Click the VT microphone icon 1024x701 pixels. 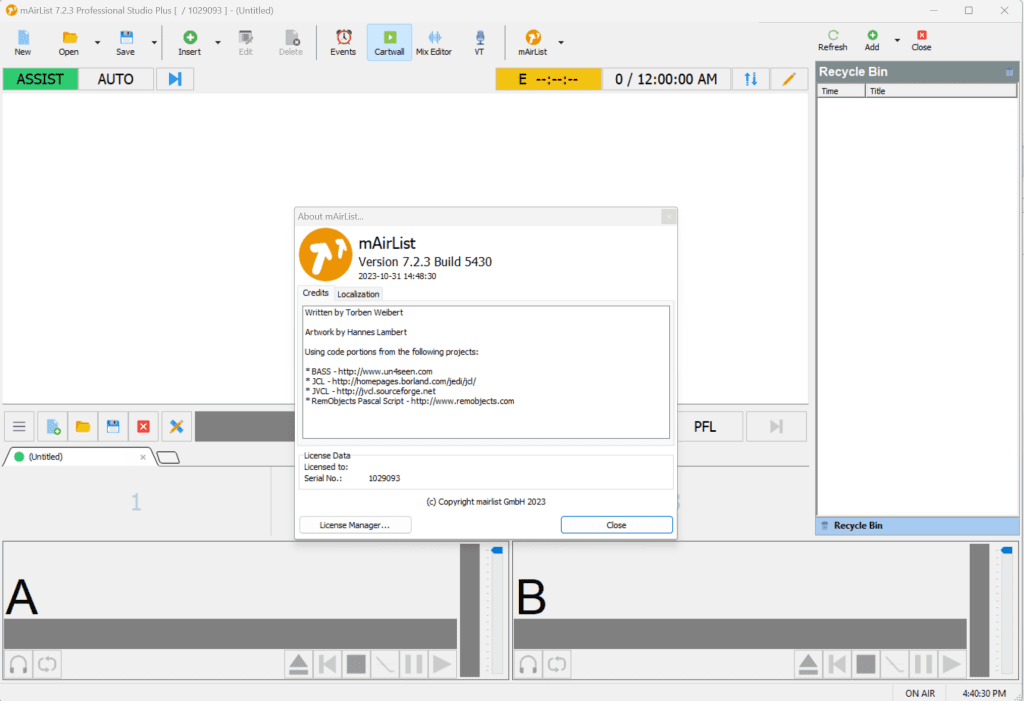479,42
